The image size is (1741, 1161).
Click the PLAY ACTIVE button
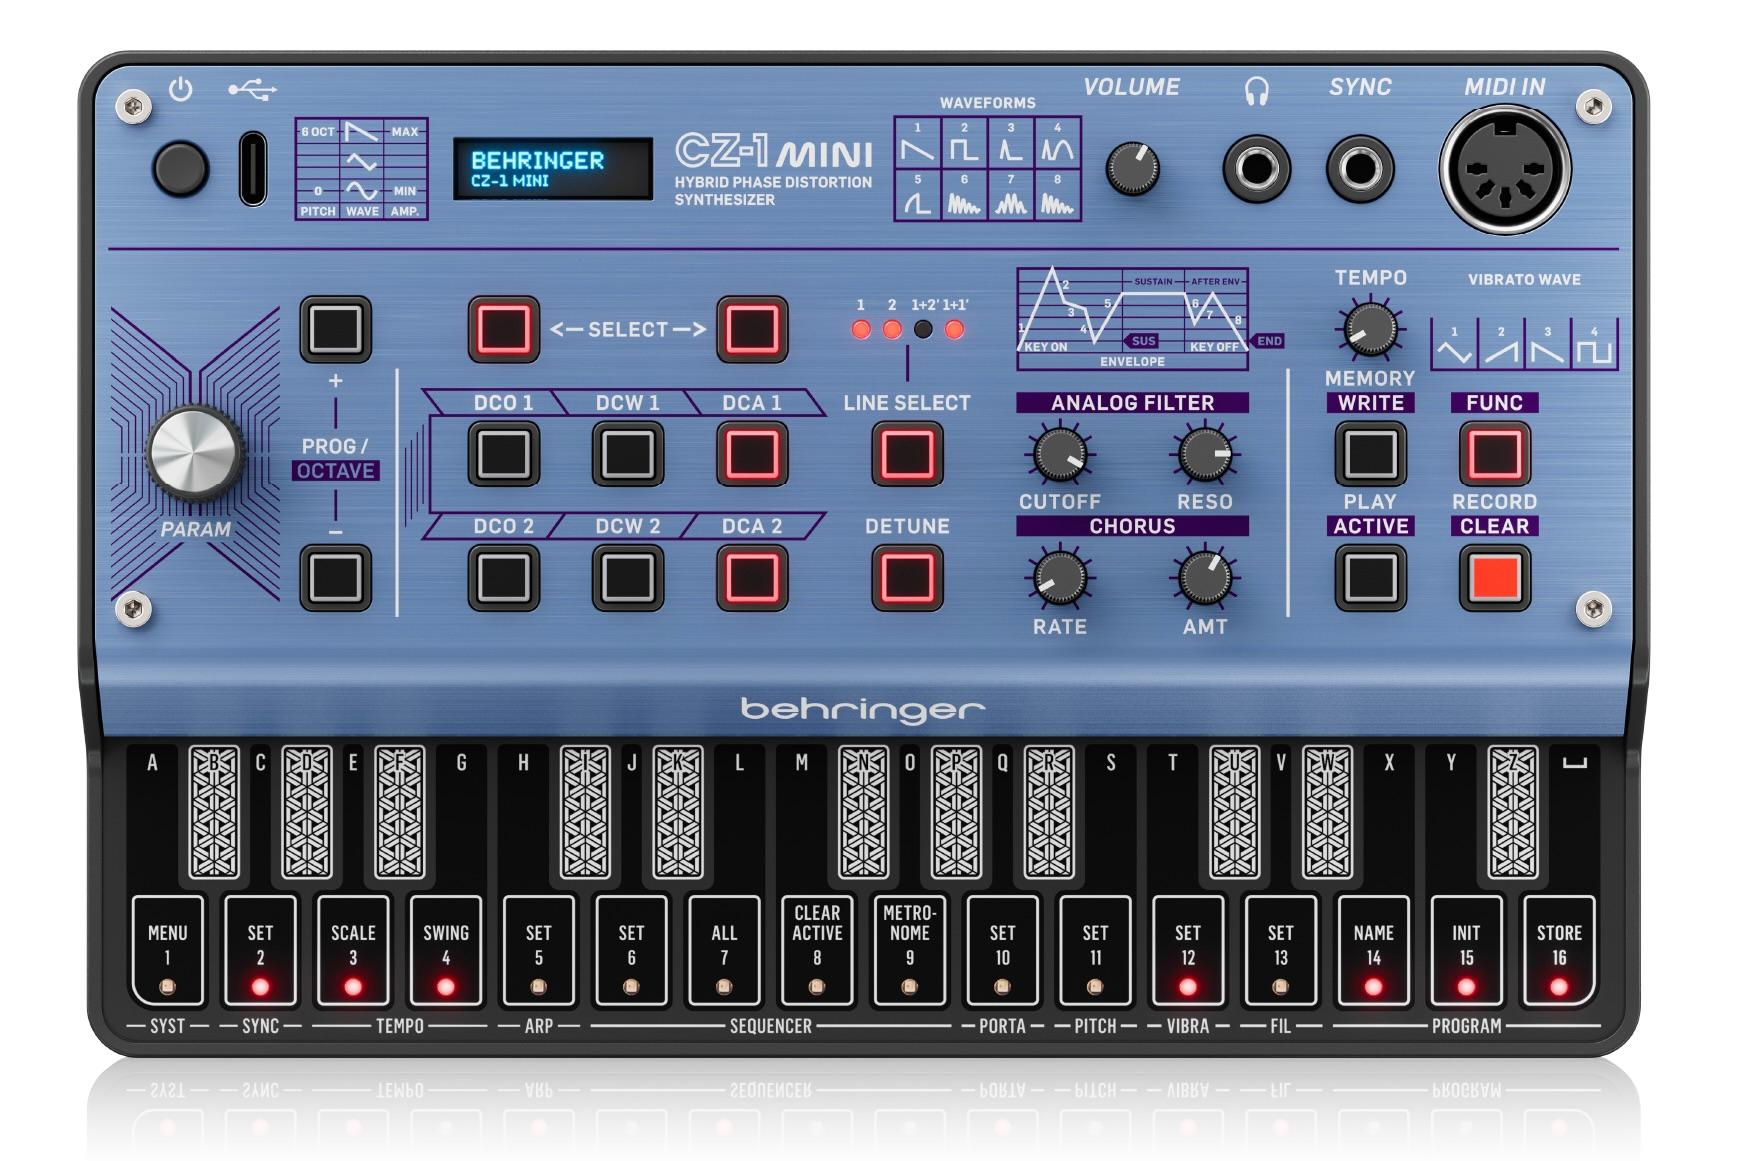(x=1370, y=578)
